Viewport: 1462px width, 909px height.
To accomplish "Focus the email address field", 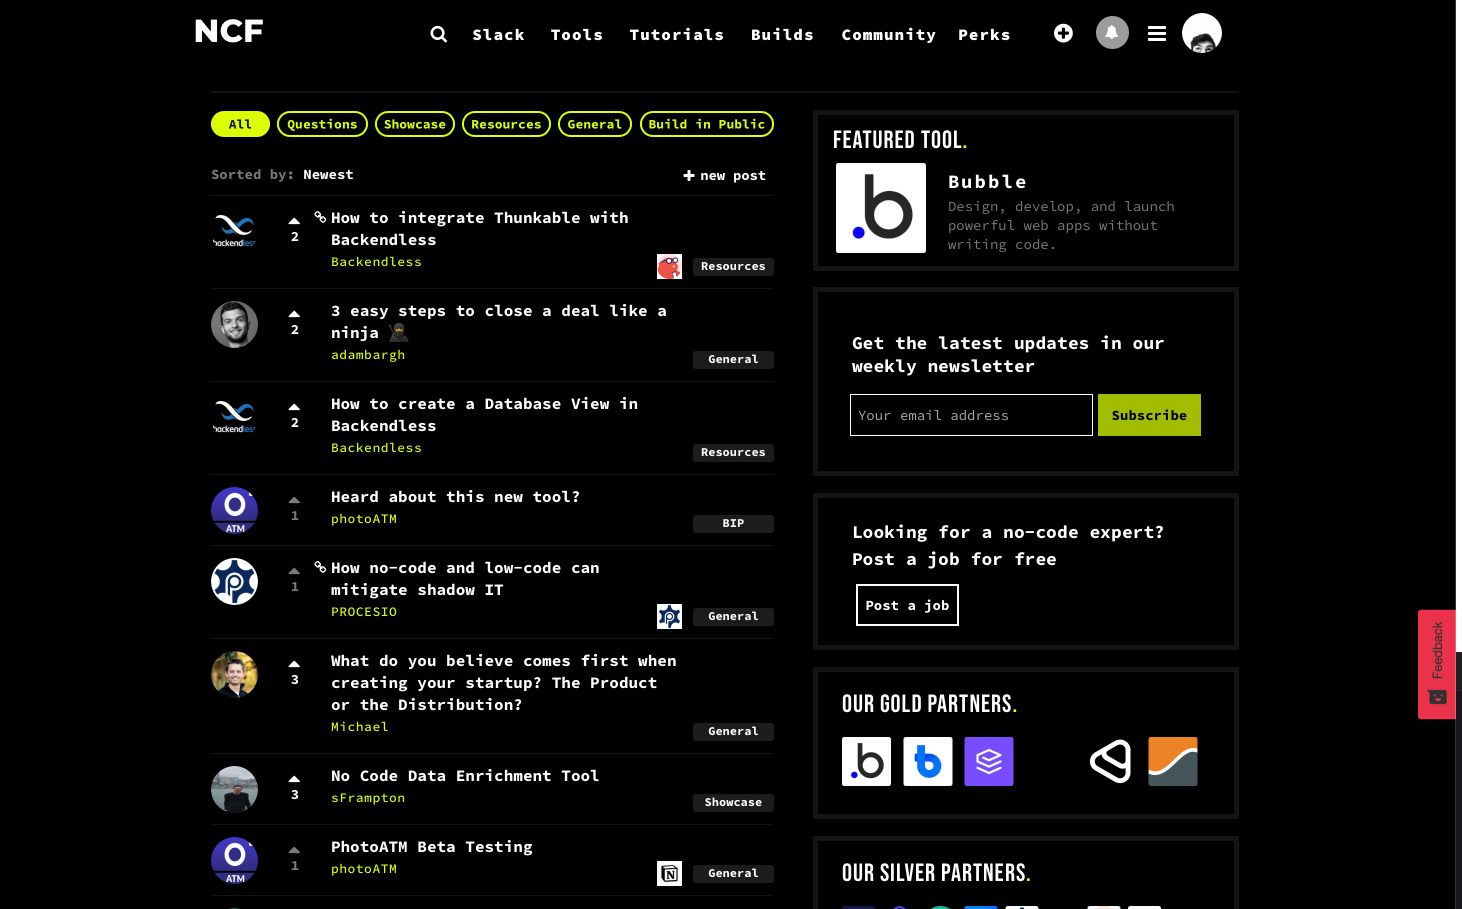I will (971, 415).
